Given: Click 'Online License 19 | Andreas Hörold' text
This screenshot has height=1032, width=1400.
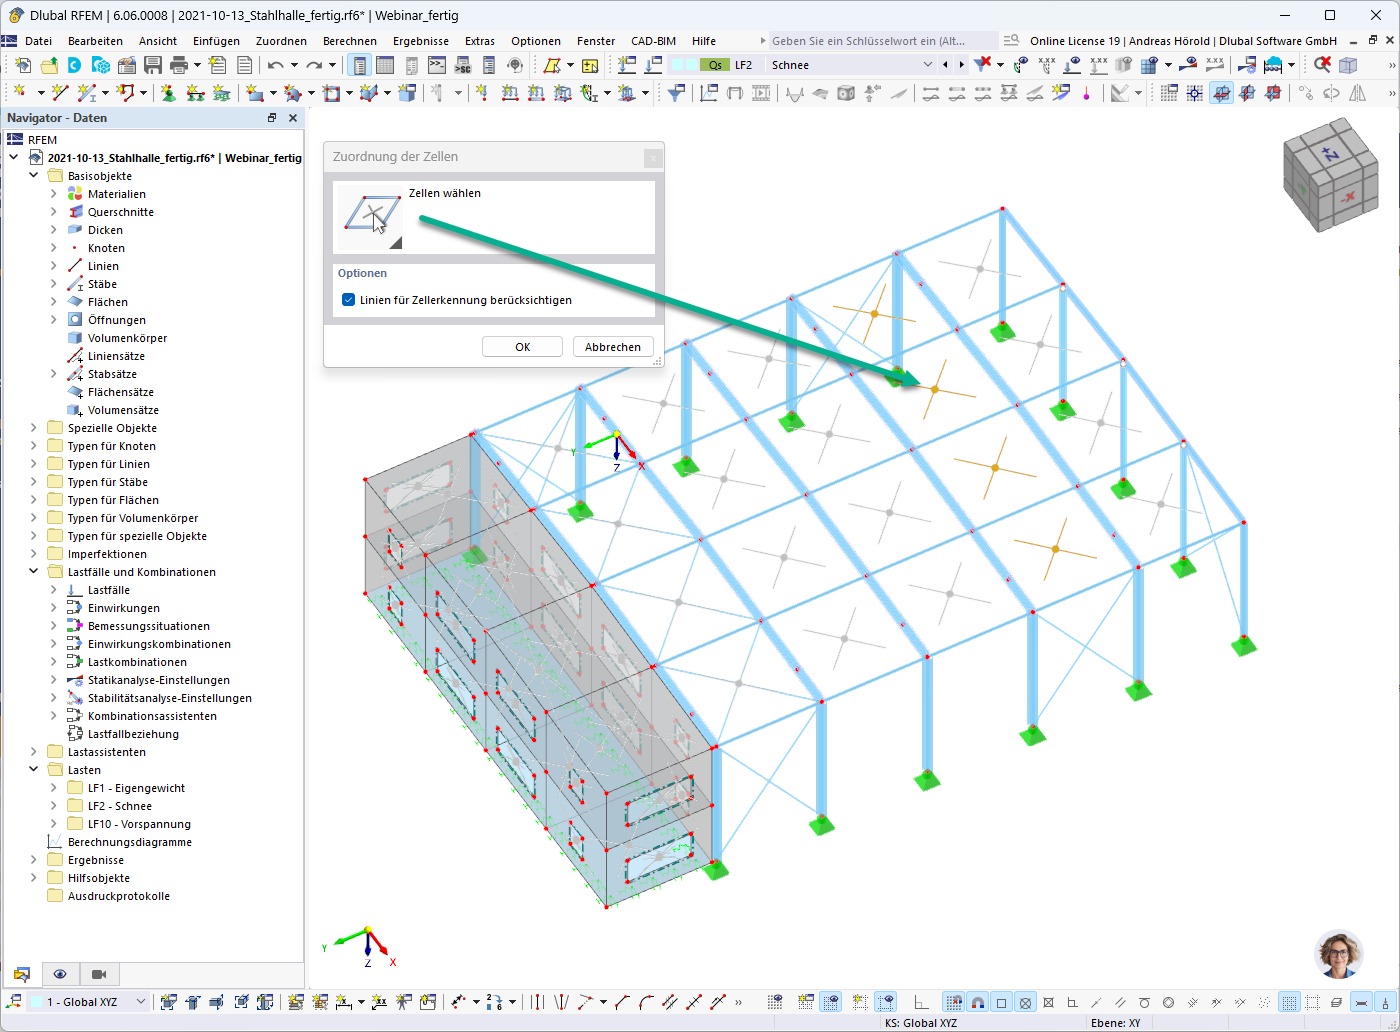Looking at the screenshot, I should (1122, 41).
